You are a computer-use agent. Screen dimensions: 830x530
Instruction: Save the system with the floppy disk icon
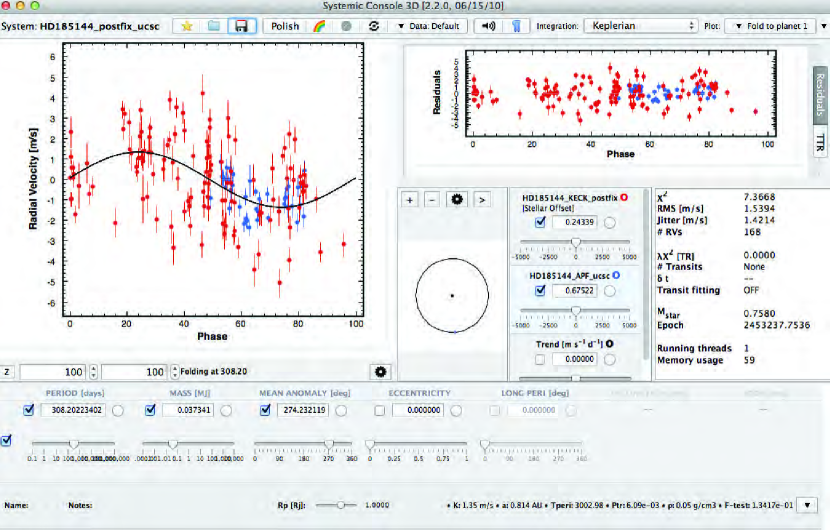(x=240, y=25)
